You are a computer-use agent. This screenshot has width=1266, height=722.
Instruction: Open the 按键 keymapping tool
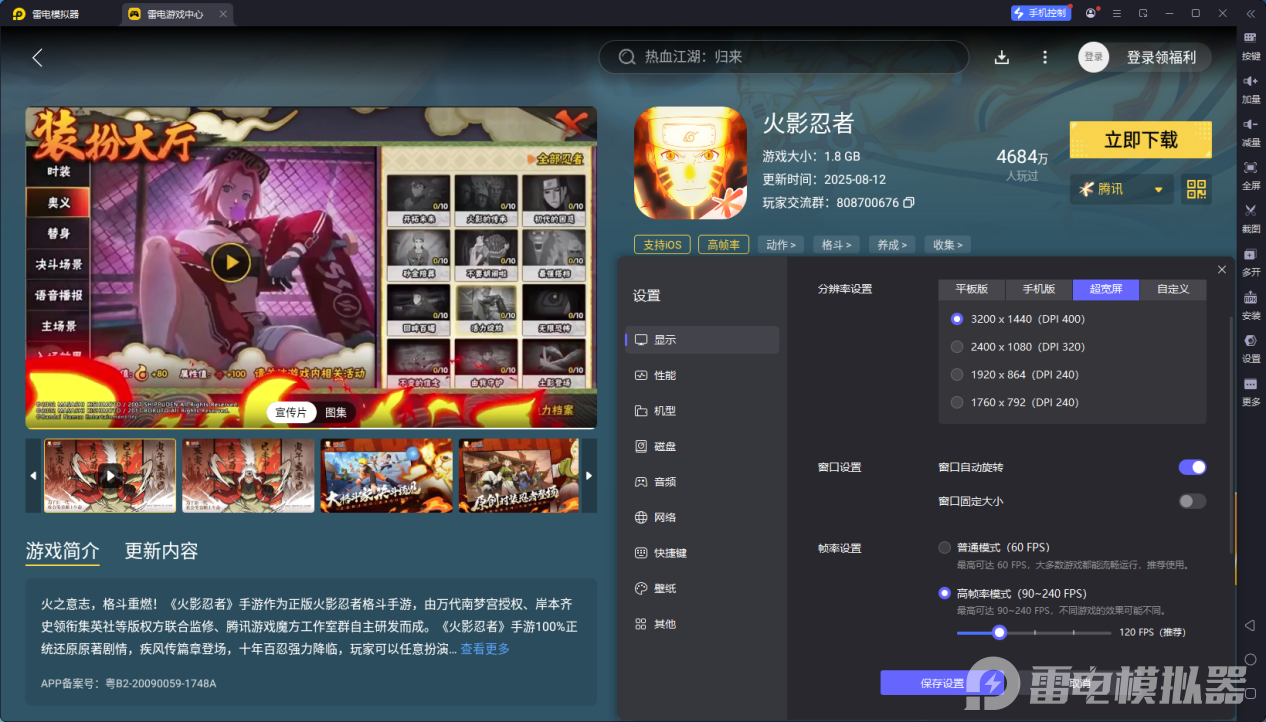tap(1250, 45)
